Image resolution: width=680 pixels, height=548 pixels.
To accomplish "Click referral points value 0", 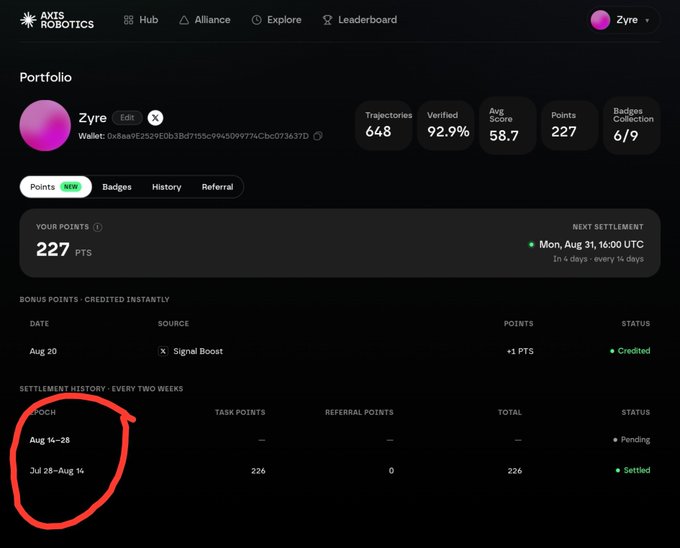I will (391, 471).
